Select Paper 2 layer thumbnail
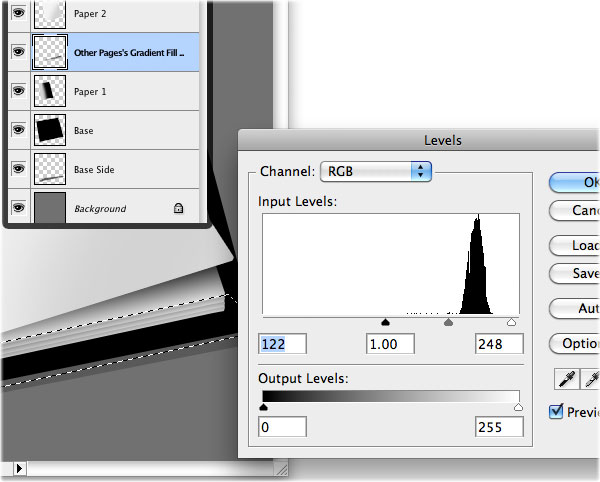This screenshot has height=482, width=600. click(x=50, y=14)
